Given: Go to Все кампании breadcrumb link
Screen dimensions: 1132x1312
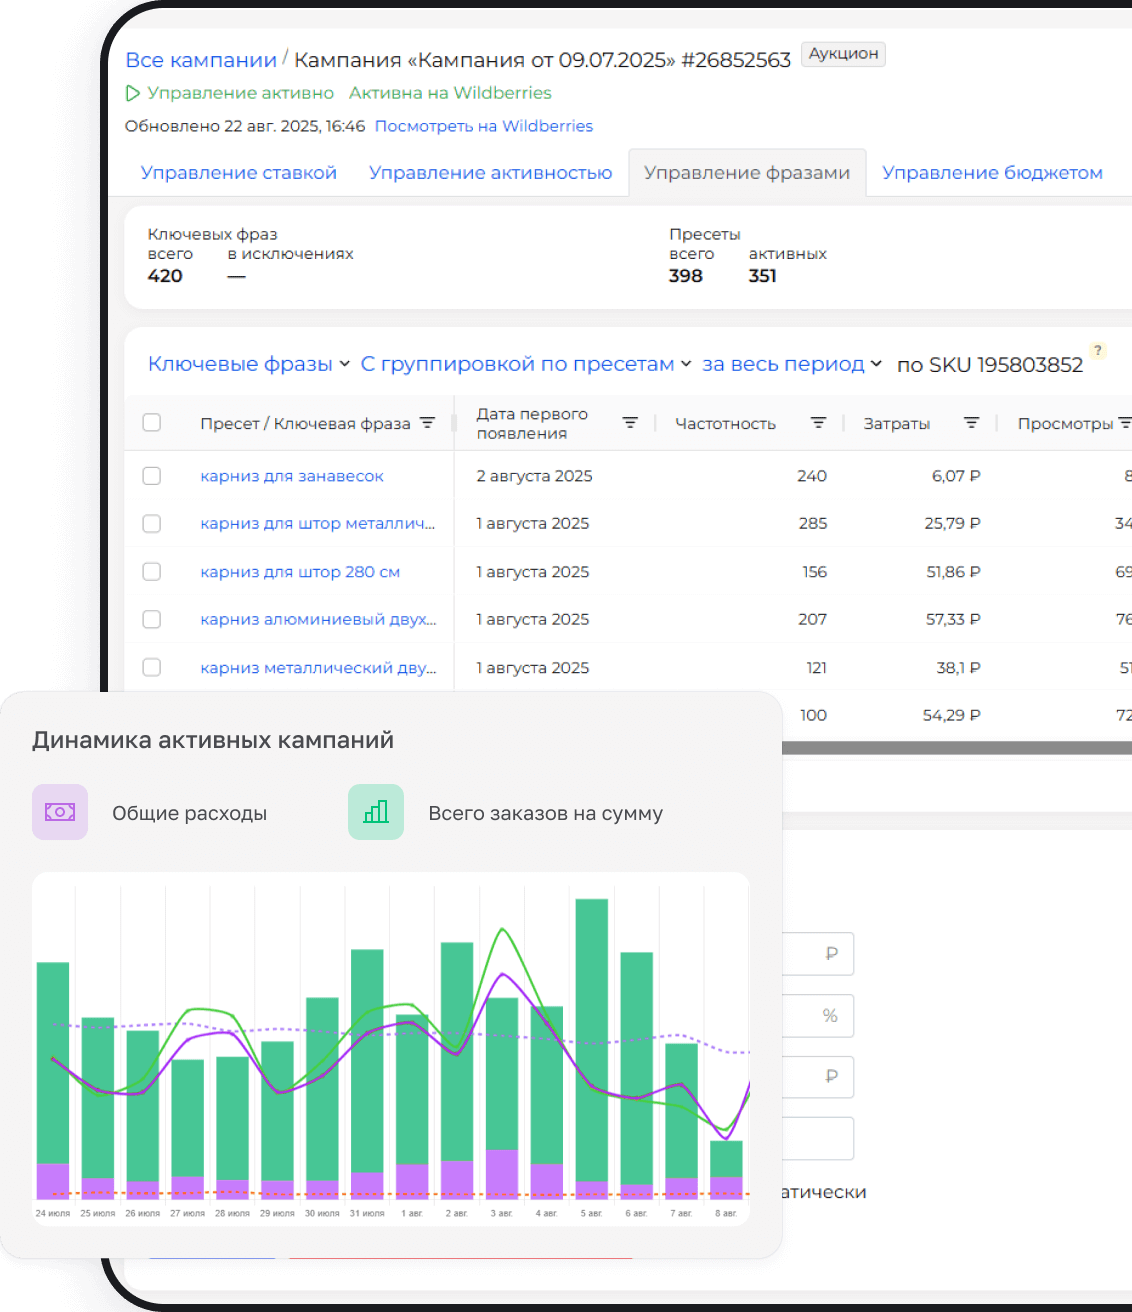Looking at the screenshot, I should 201,60.
